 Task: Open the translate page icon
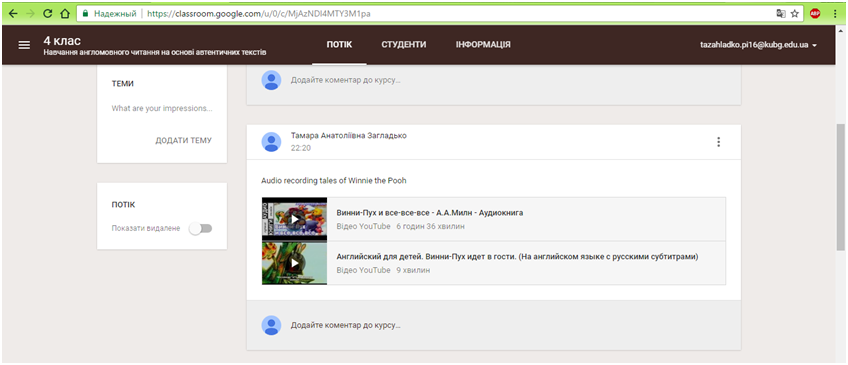click(781, 14)
